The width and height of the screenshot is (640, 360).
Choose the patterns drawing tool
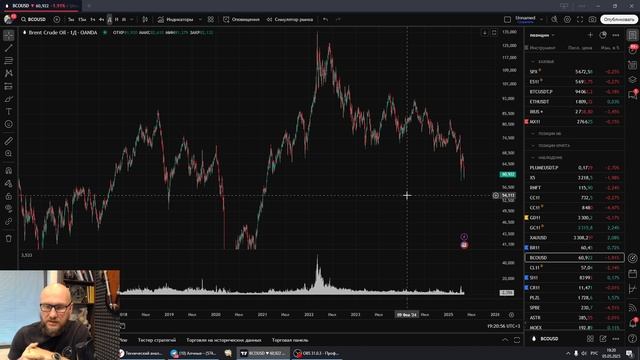point(9,73)
